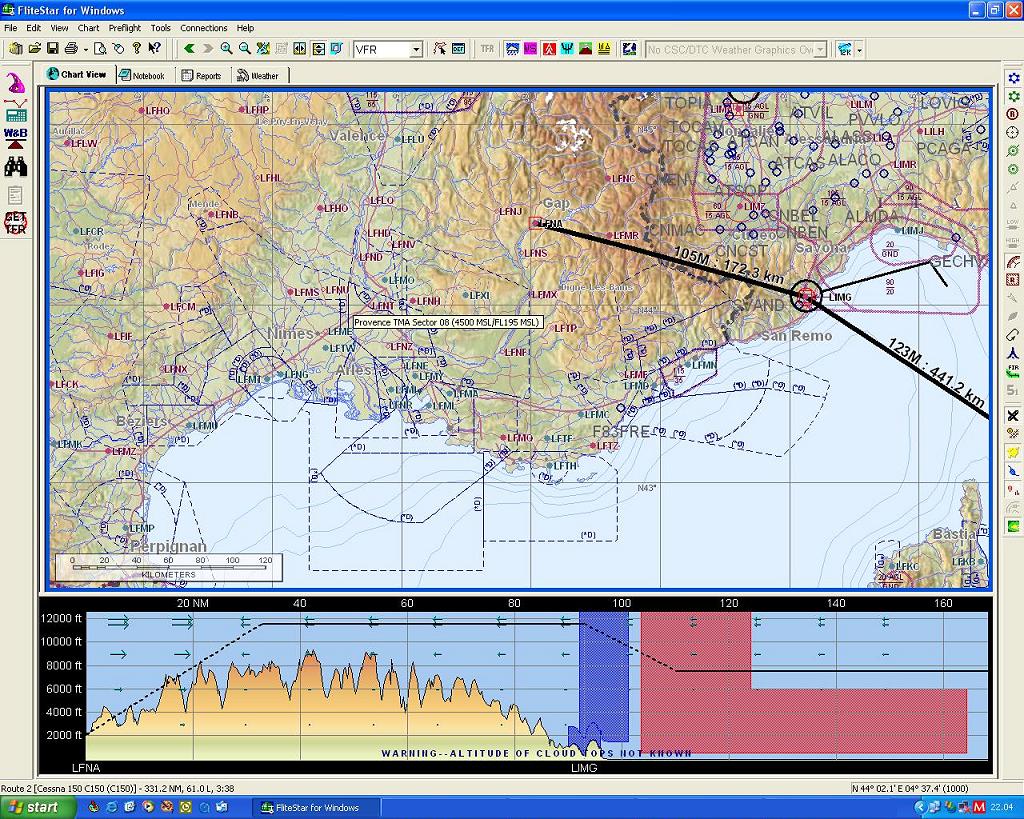Click the magenta weather overlay icon
This screenshot has width=1024, height=819.
coord(530,49)
